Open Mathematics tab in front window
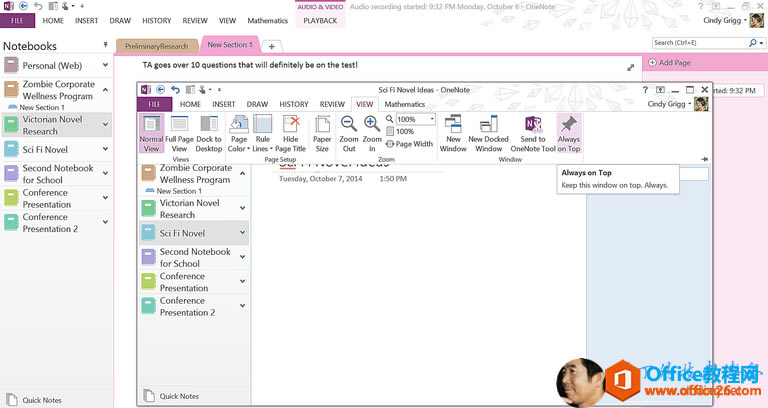This screenshot has height=408, width=768. point(405,104)
